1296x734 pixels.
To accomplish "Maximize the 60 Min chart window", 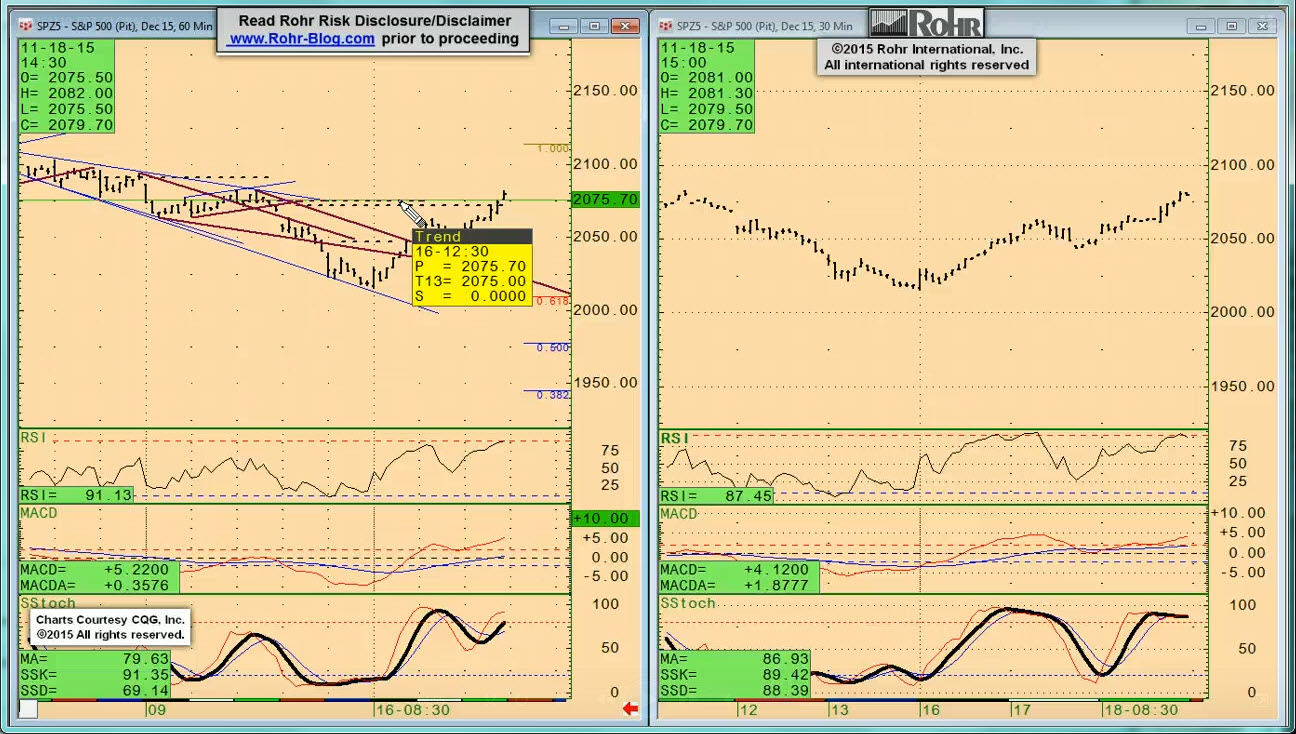I will 595,26.
